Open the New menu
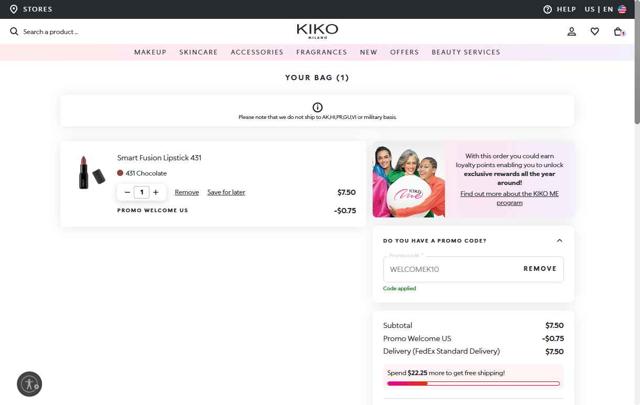Screen dimensions: 640x405 click(x=369, y=52)
